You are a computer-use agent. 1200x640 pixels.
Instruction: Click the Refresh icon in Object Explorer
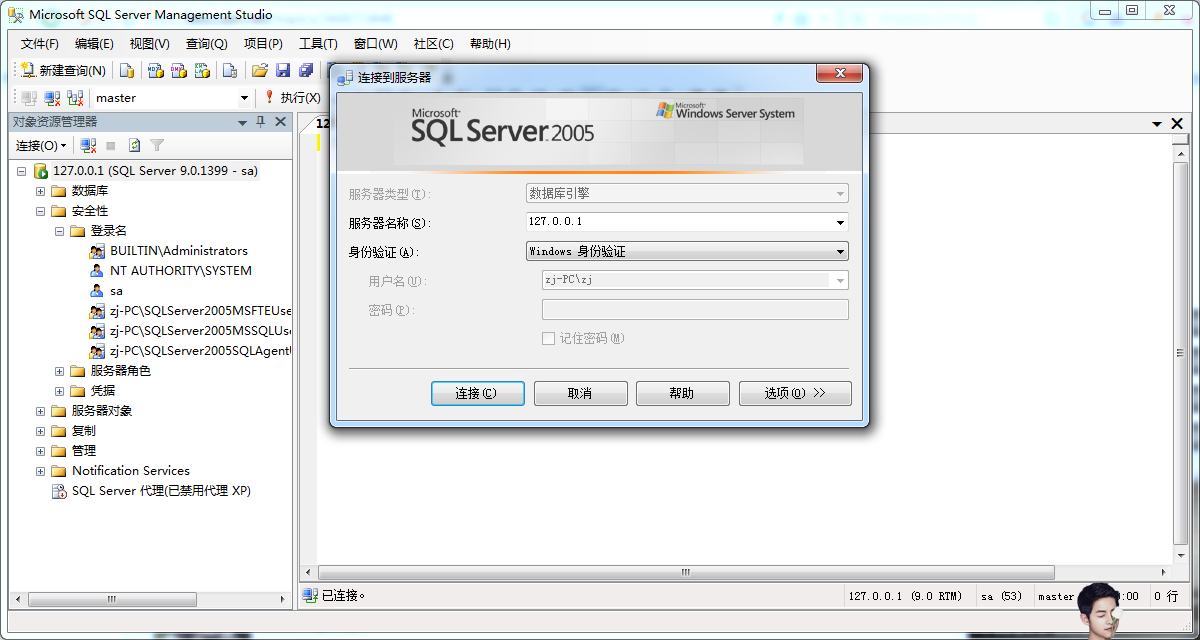[134, 146]
